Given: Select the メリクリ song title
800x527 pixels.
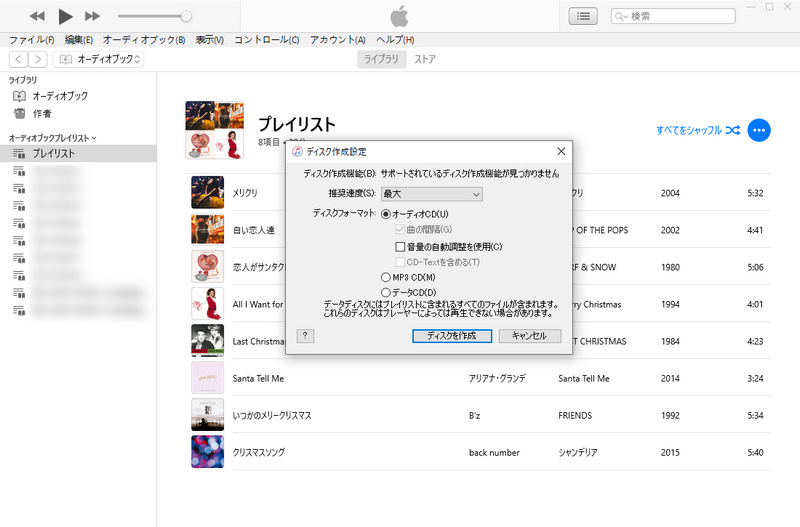Looking at the screenshot, I should pos(245,193).
